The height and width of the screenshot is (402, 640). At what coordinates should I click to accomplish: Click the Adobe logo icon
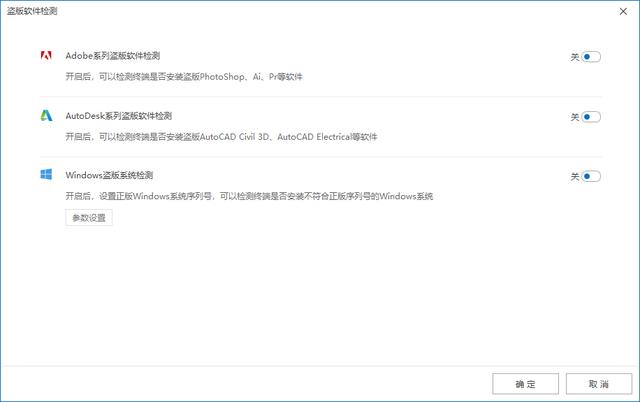click(x=46, y=56)
